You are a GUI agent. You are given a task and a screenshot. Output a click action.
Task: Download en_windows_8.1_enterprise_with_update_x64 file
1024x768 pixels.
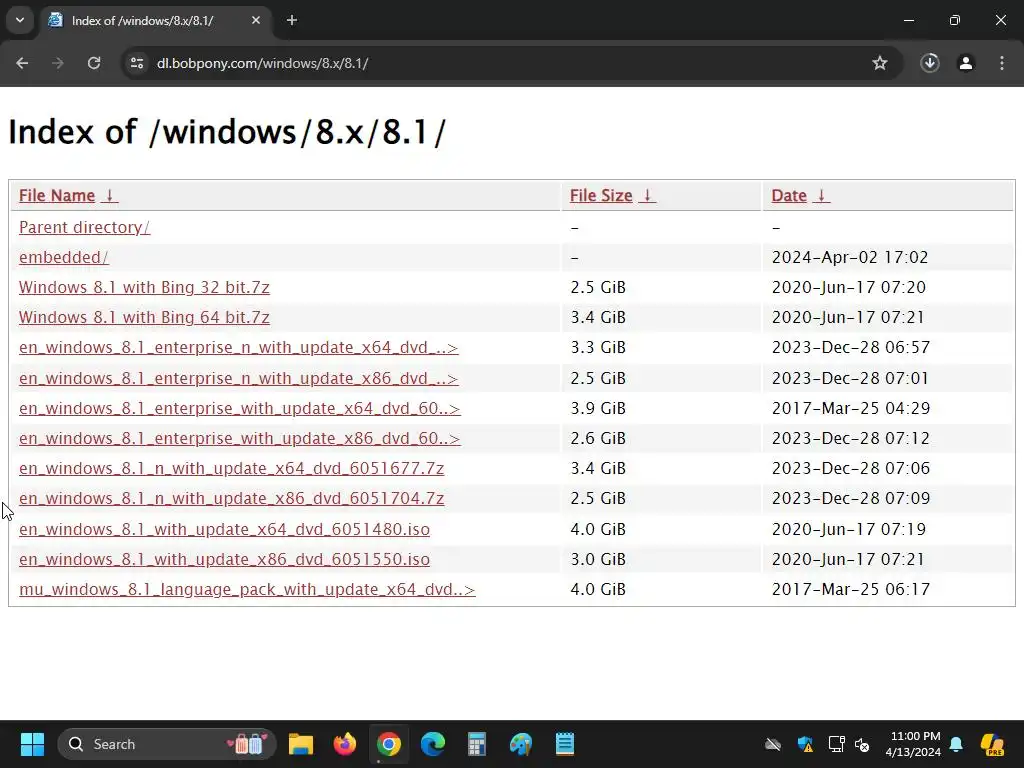pos(240,408)
